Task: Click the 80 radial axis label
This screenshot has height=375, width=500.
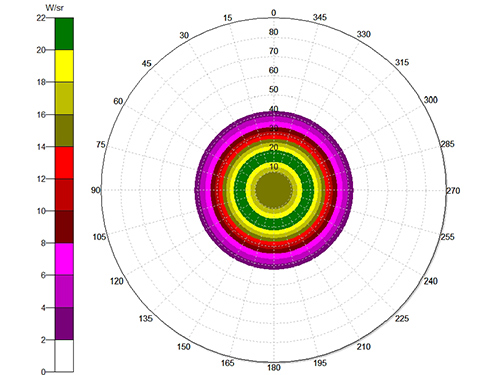Action: (273, 32)
